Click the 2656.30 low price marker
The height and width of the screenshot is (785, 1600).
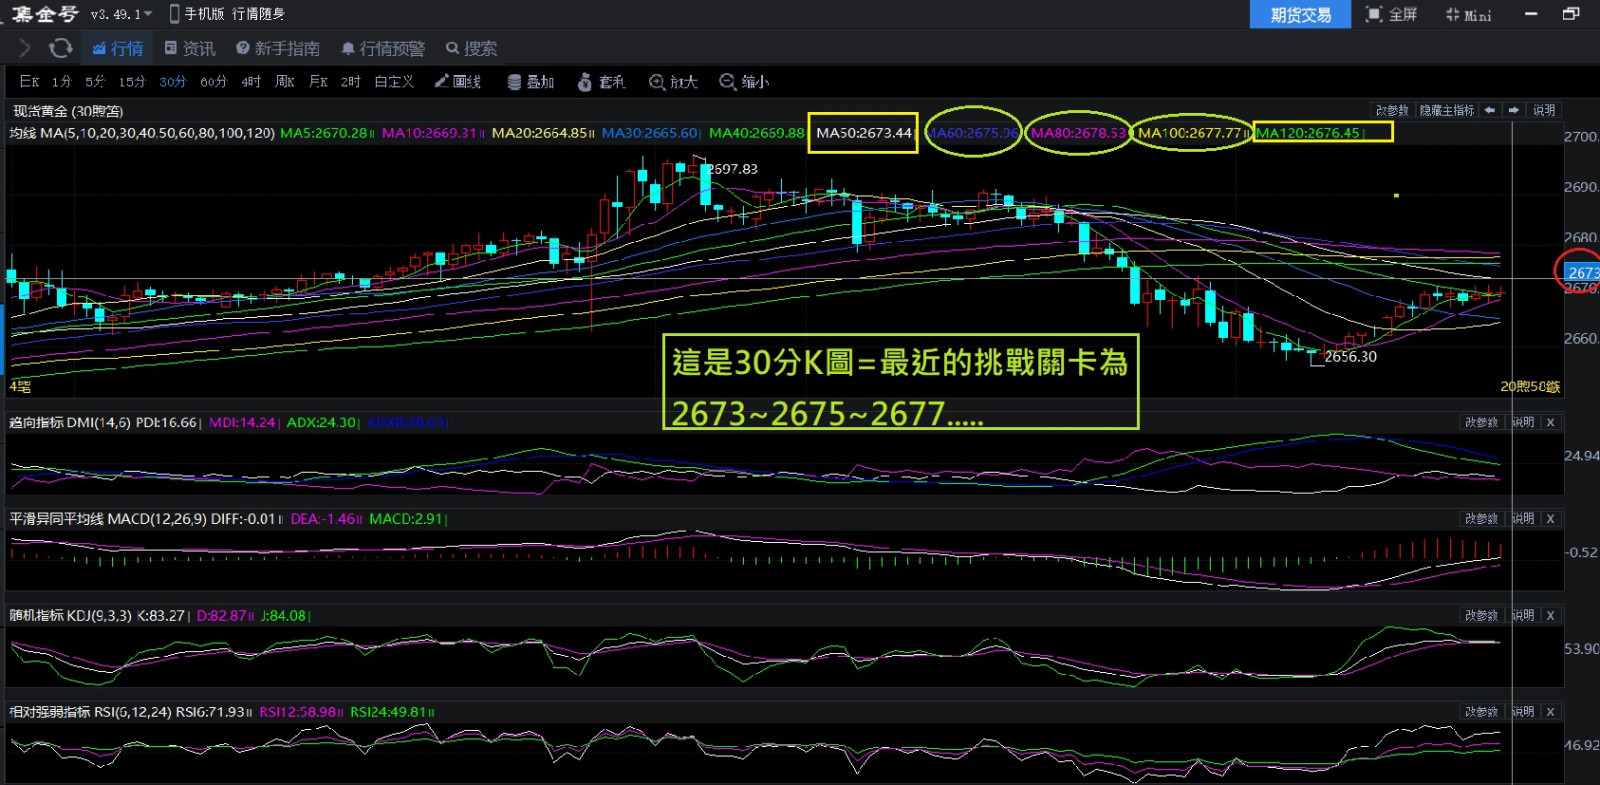tap(1351, 357)
